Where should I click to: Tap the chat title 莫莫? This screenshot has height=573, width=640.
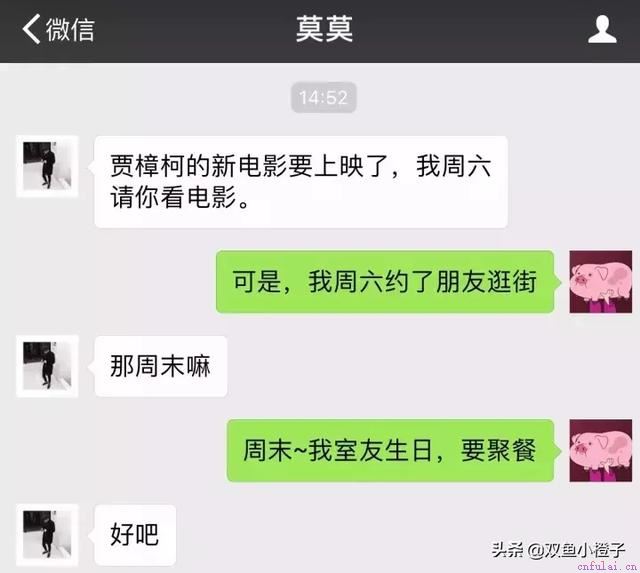tap(324, 29)
